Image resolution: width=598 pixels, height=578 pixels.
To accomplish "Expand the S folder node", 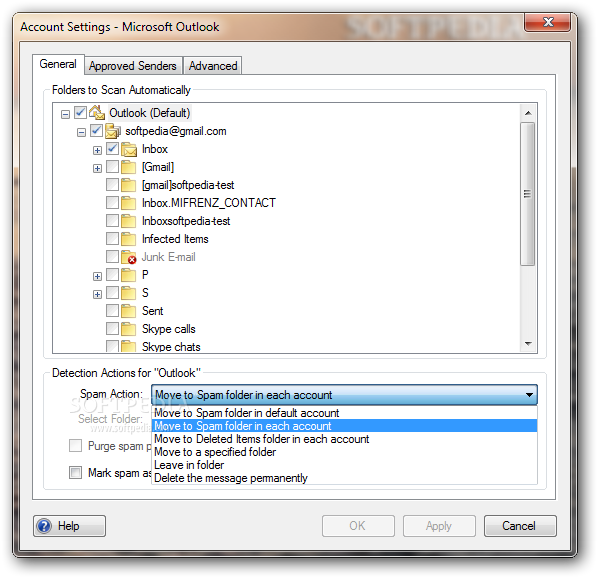I will [97, 294].
